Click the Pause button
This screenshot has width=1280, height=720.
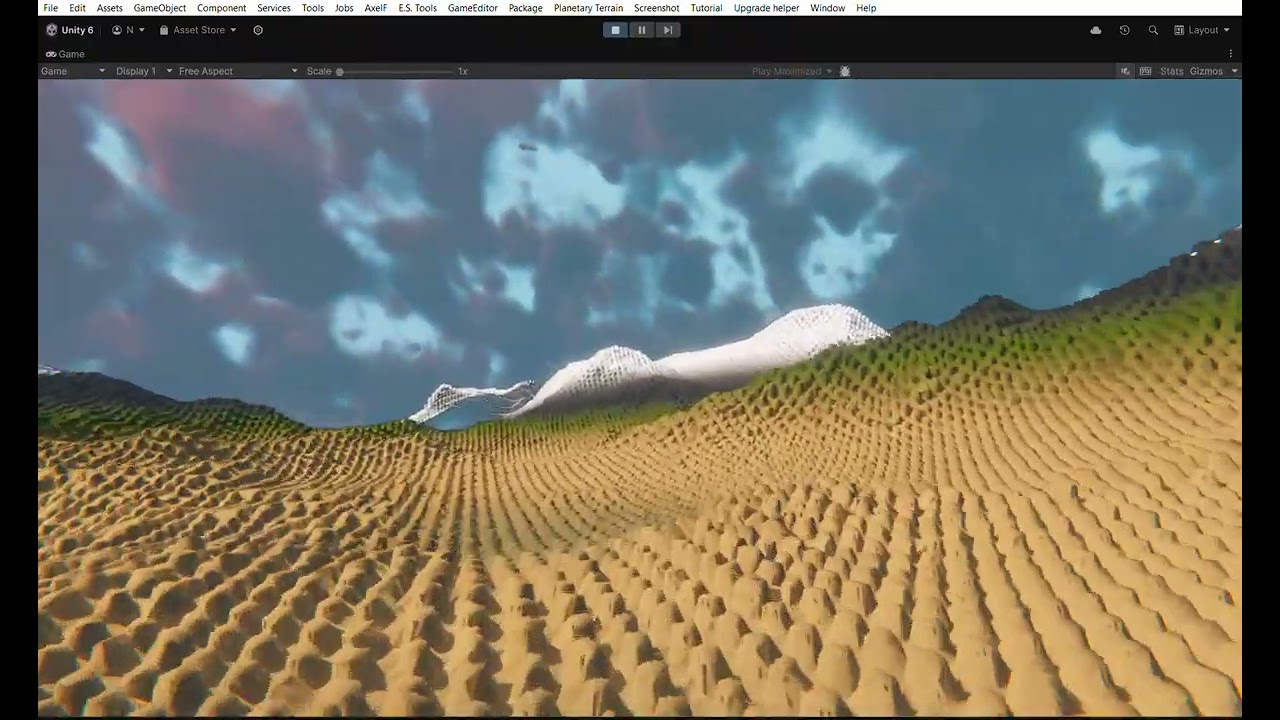[641, 30]
